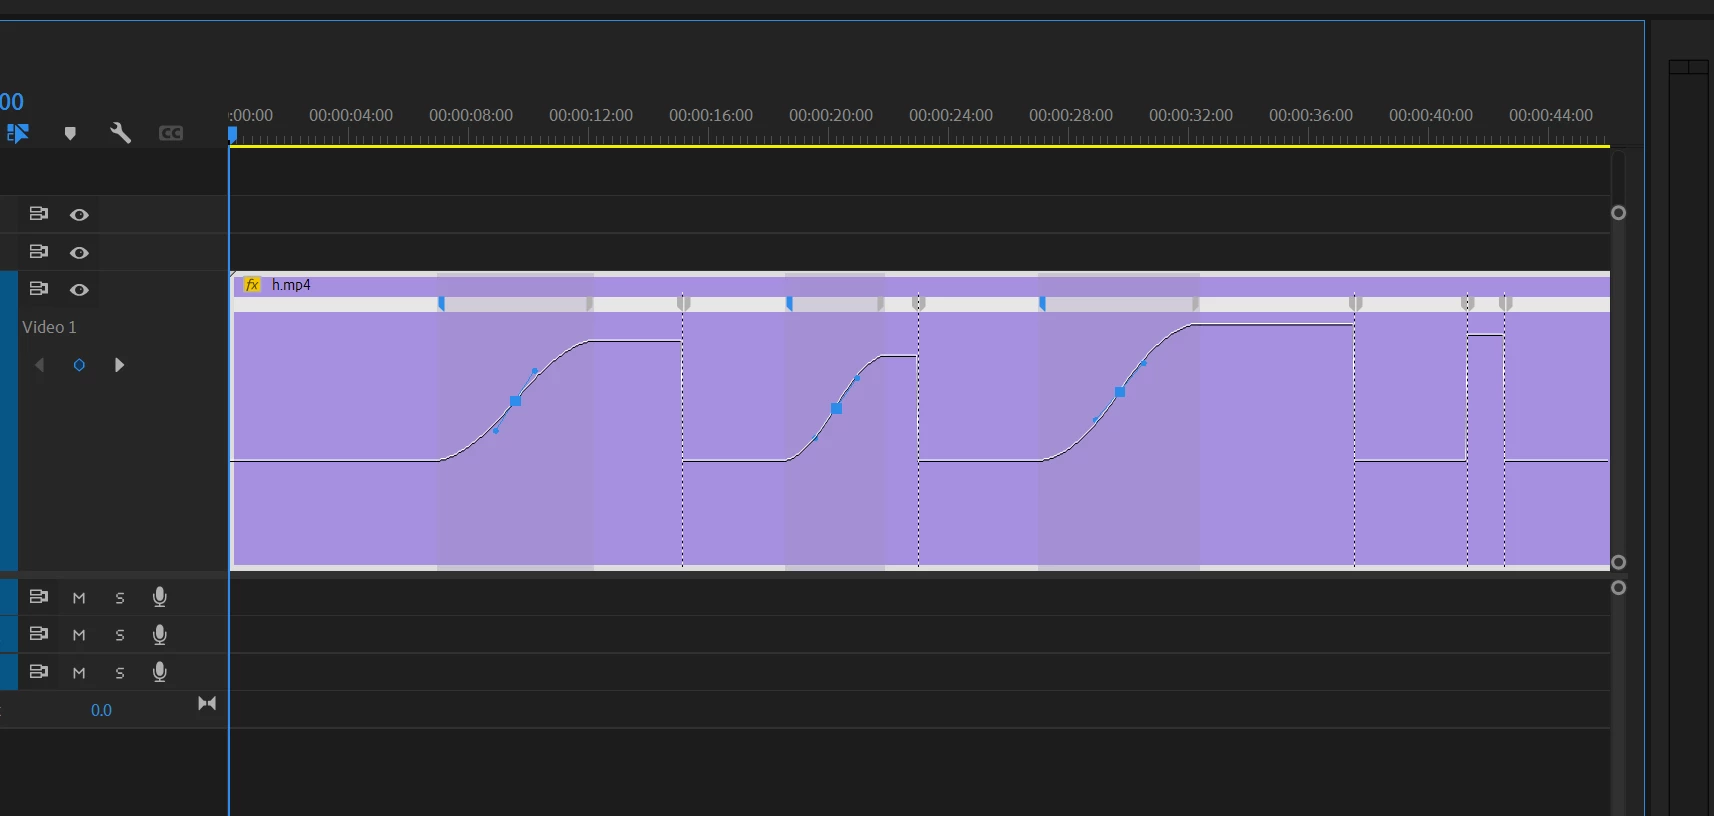Open timeline display settings wrench
The height and width of the screenshot is (816, 1714).
tap(120, 133)
